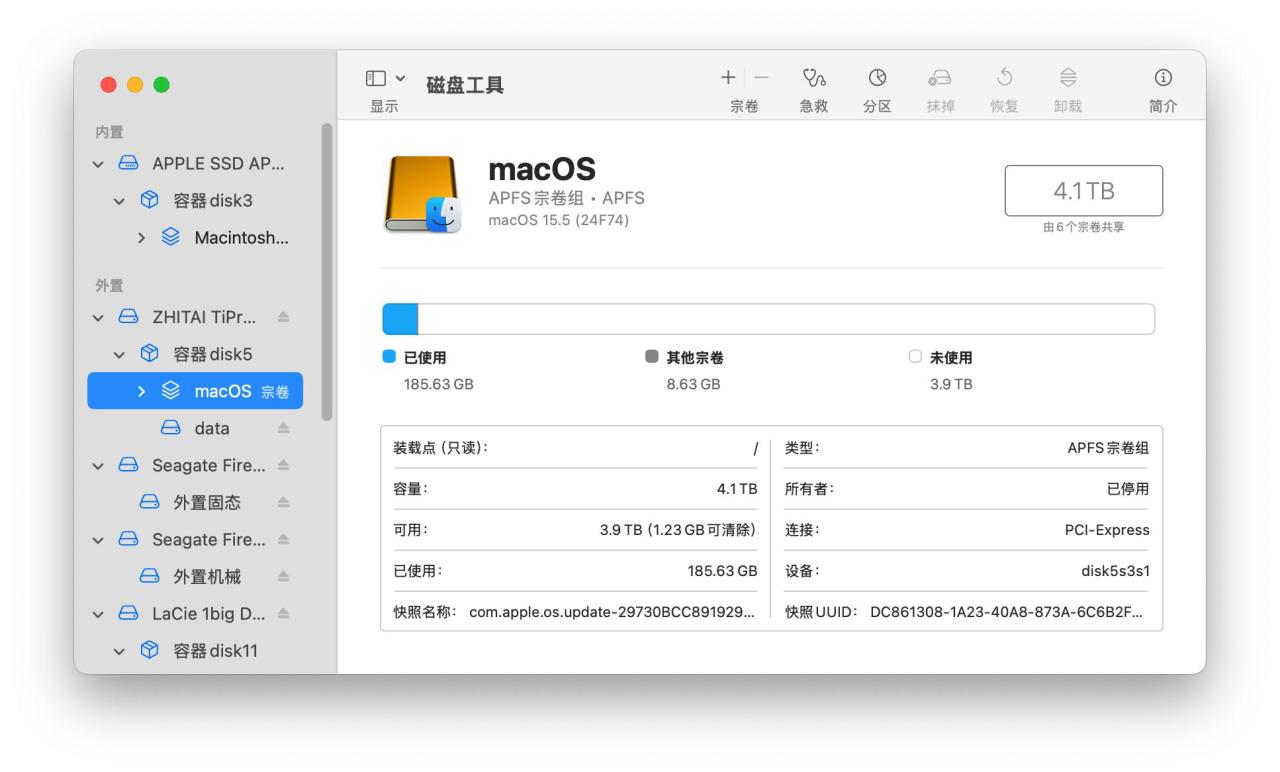1280x772 pixels.
Task: Run 急救 First Aid on the volume
Action: [813, 78]
